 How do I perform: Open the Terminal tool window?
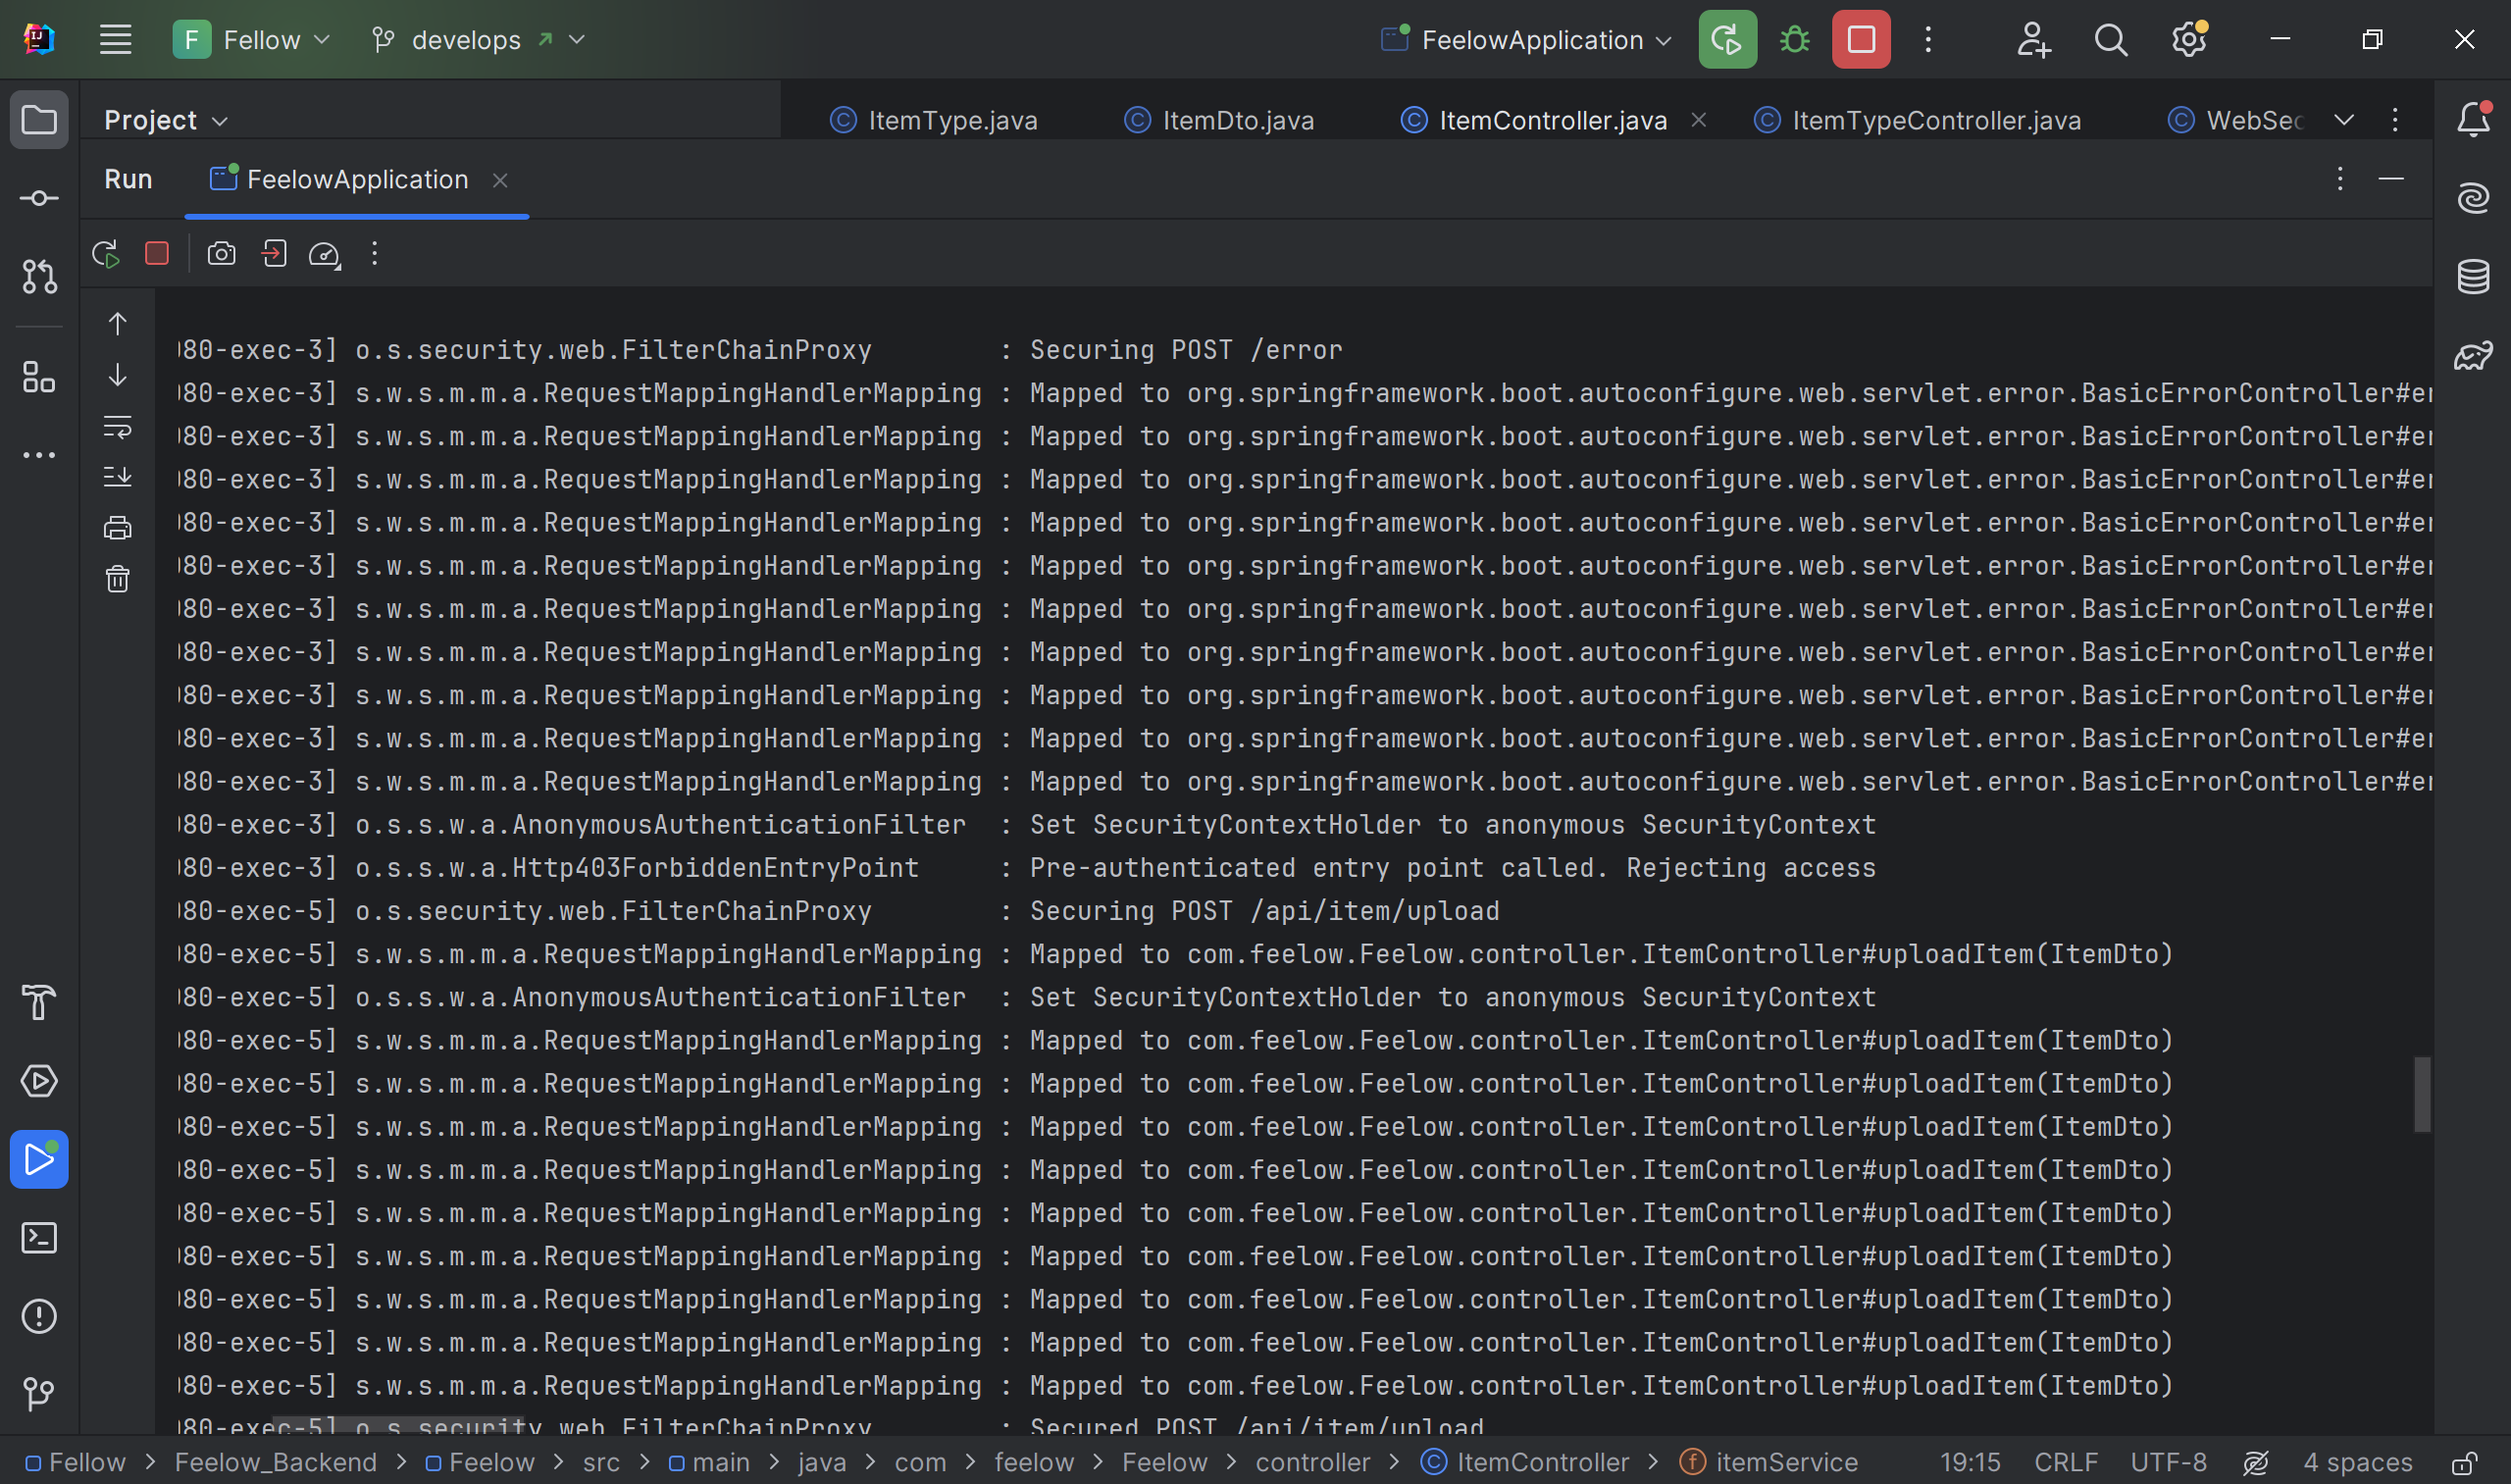coord(39,1238)
